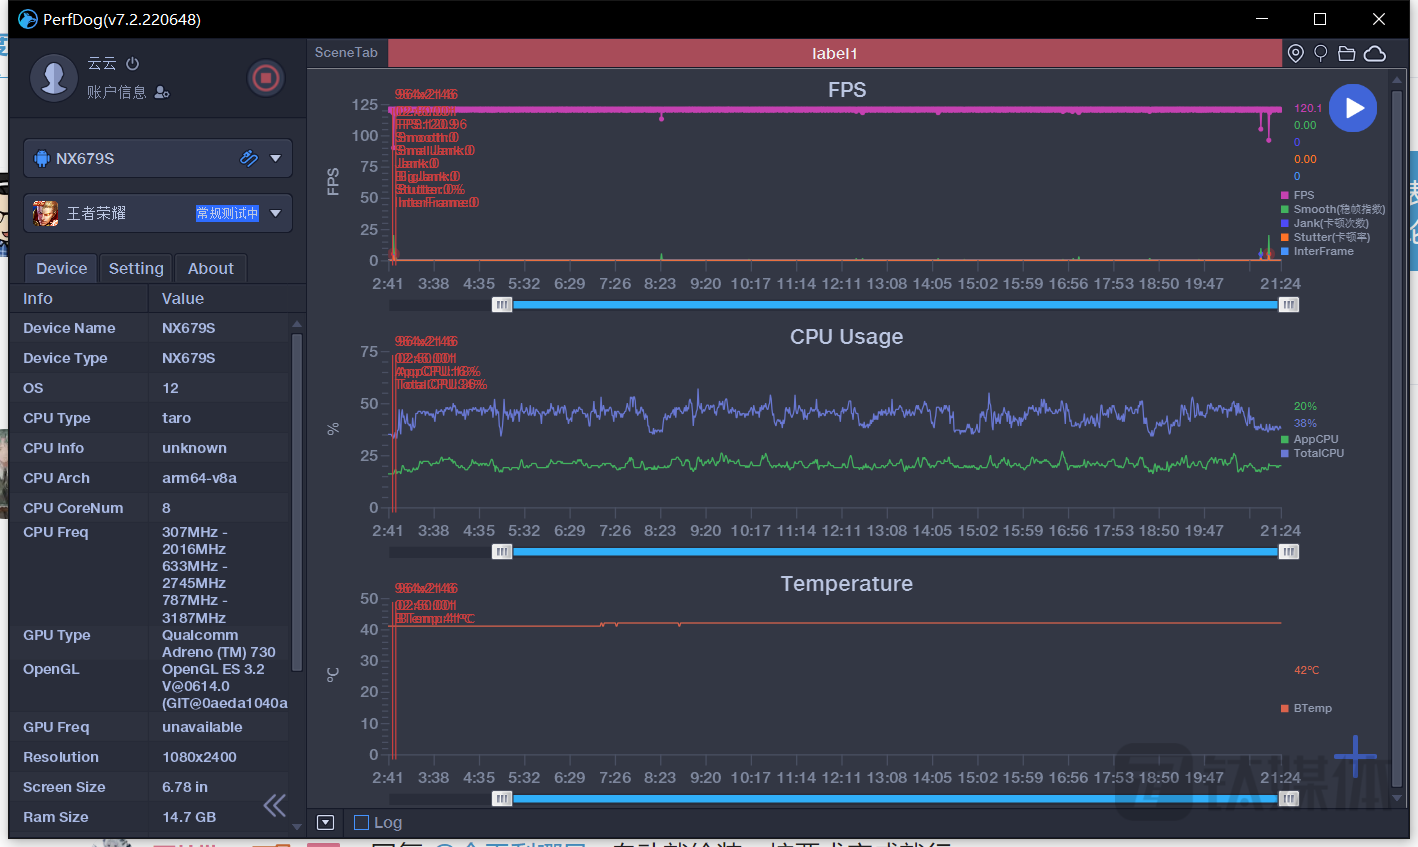Screen dimensions: 1418x847
Task: Enable the Log checkbox
Action: click(x=362, y=823)
